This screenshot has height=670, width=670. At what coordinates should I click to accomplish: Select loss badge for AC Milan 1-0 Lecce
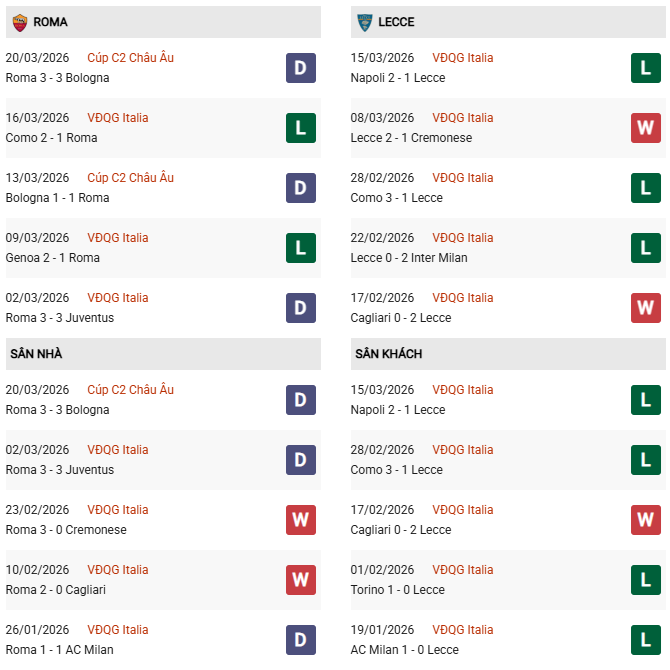[x=646, y=640]
